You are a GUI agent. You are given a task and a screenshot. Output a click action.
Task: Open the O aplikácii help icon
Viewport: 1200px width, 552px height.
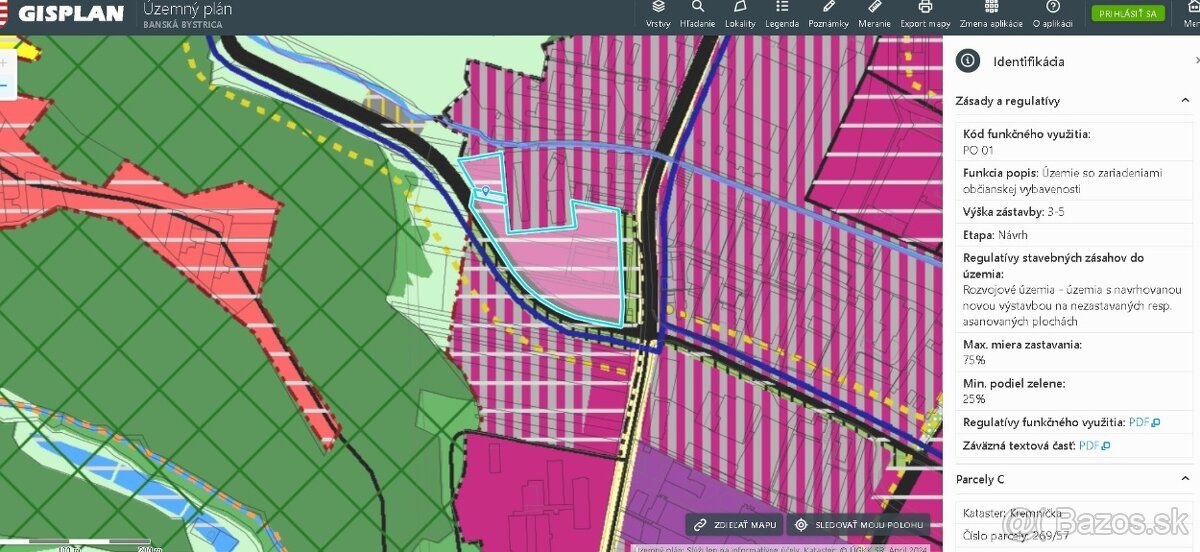(x=1052, y=14)
